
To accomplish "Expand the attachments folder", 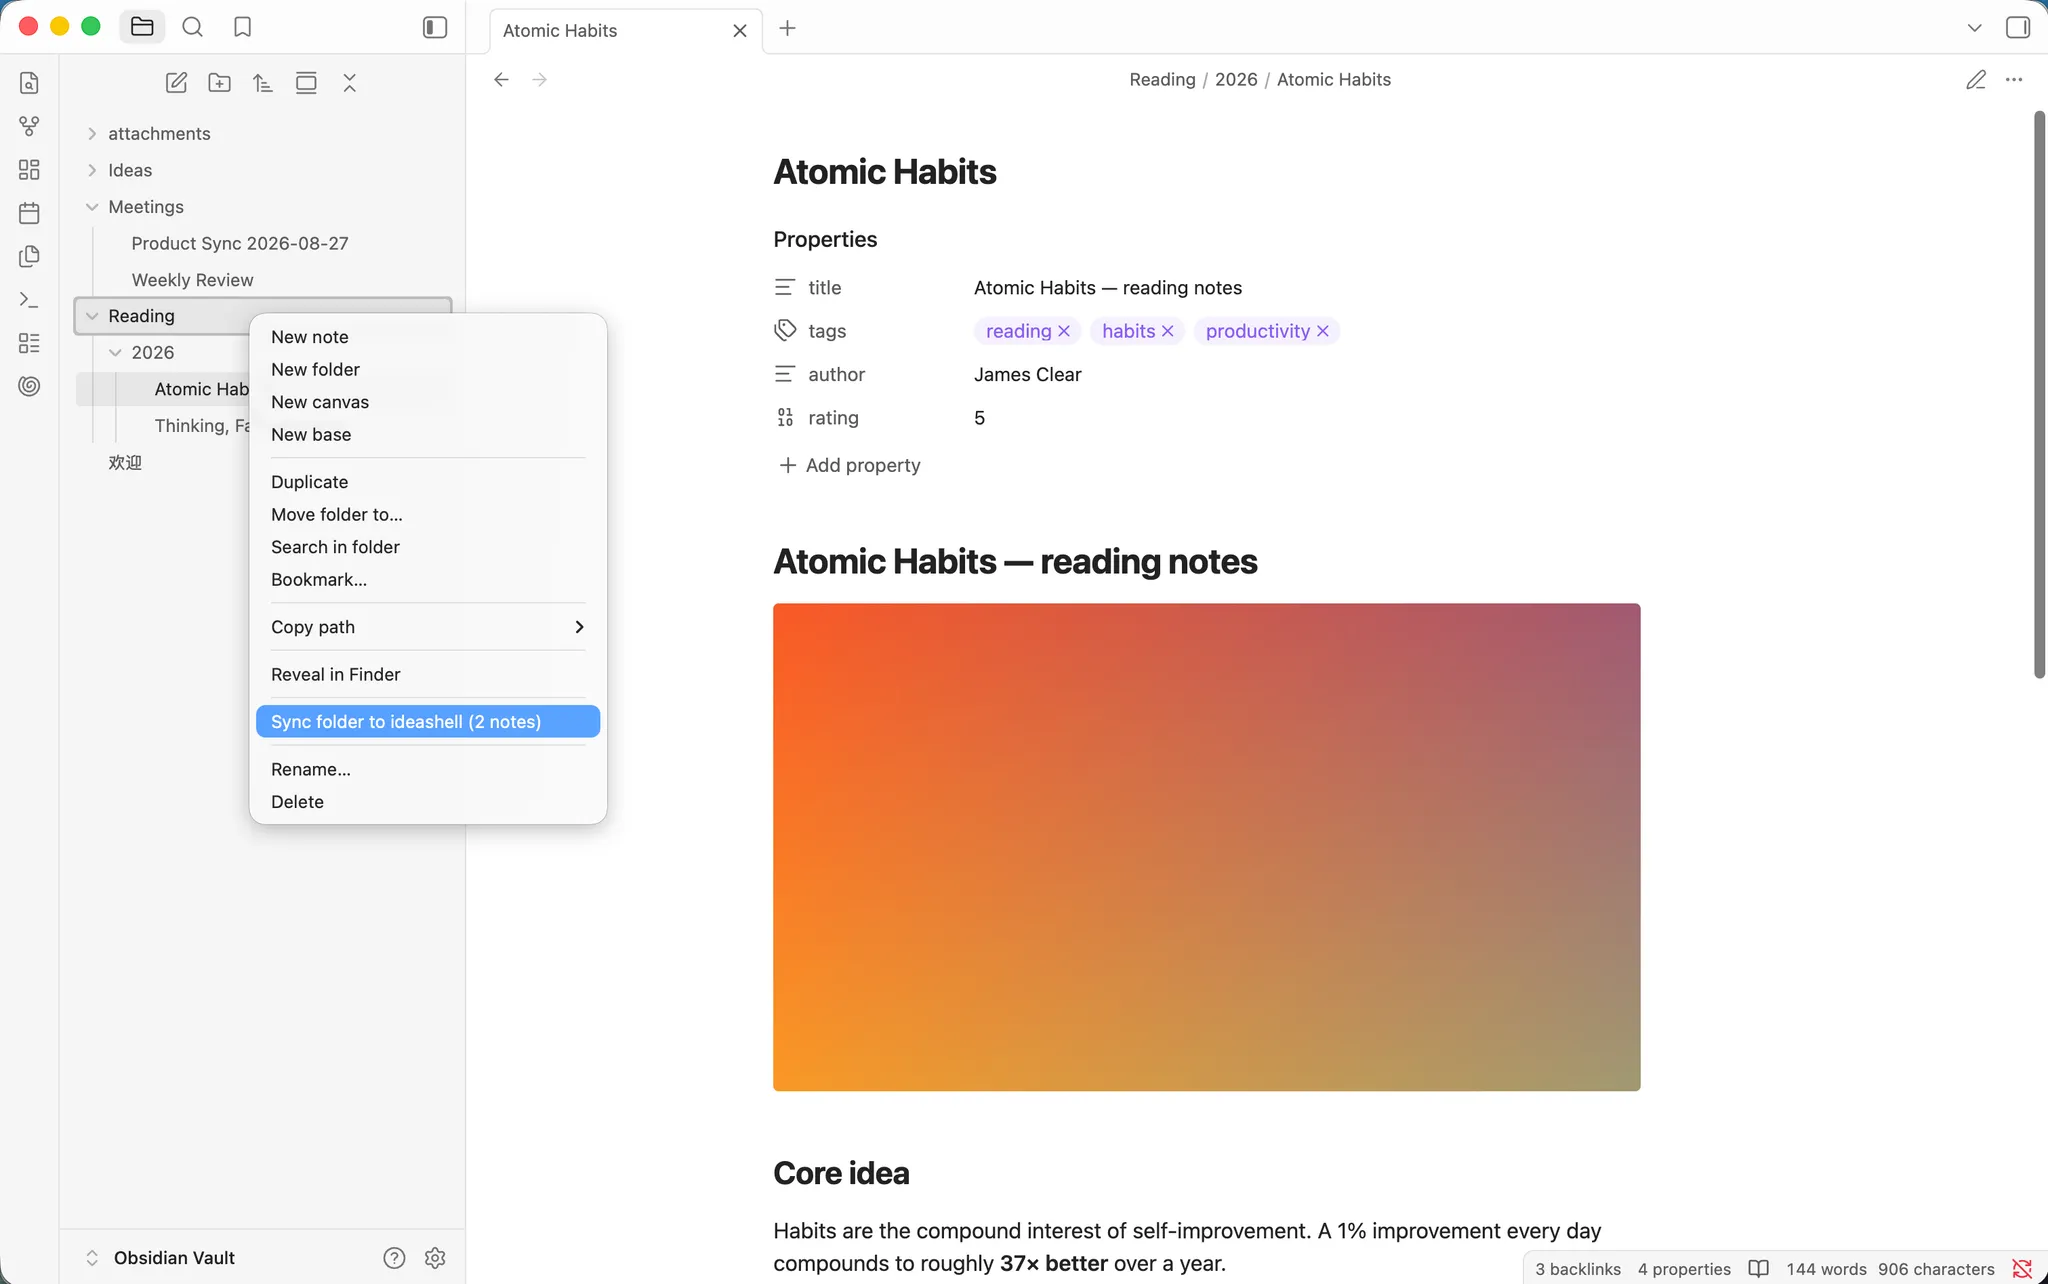I will coord(92,134).
